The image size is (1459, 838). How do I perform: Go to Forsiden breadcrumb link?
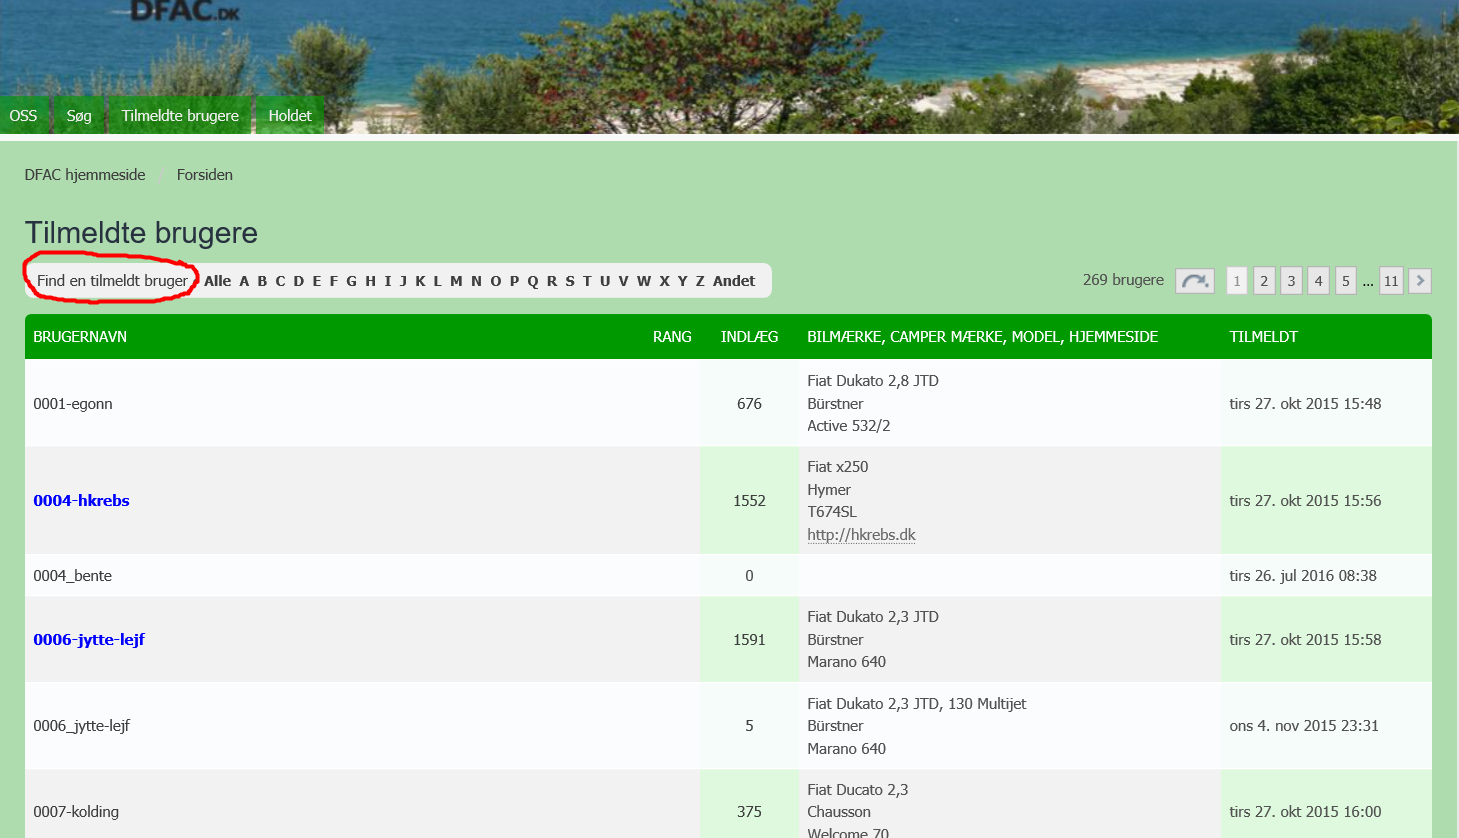coord(205,175)
